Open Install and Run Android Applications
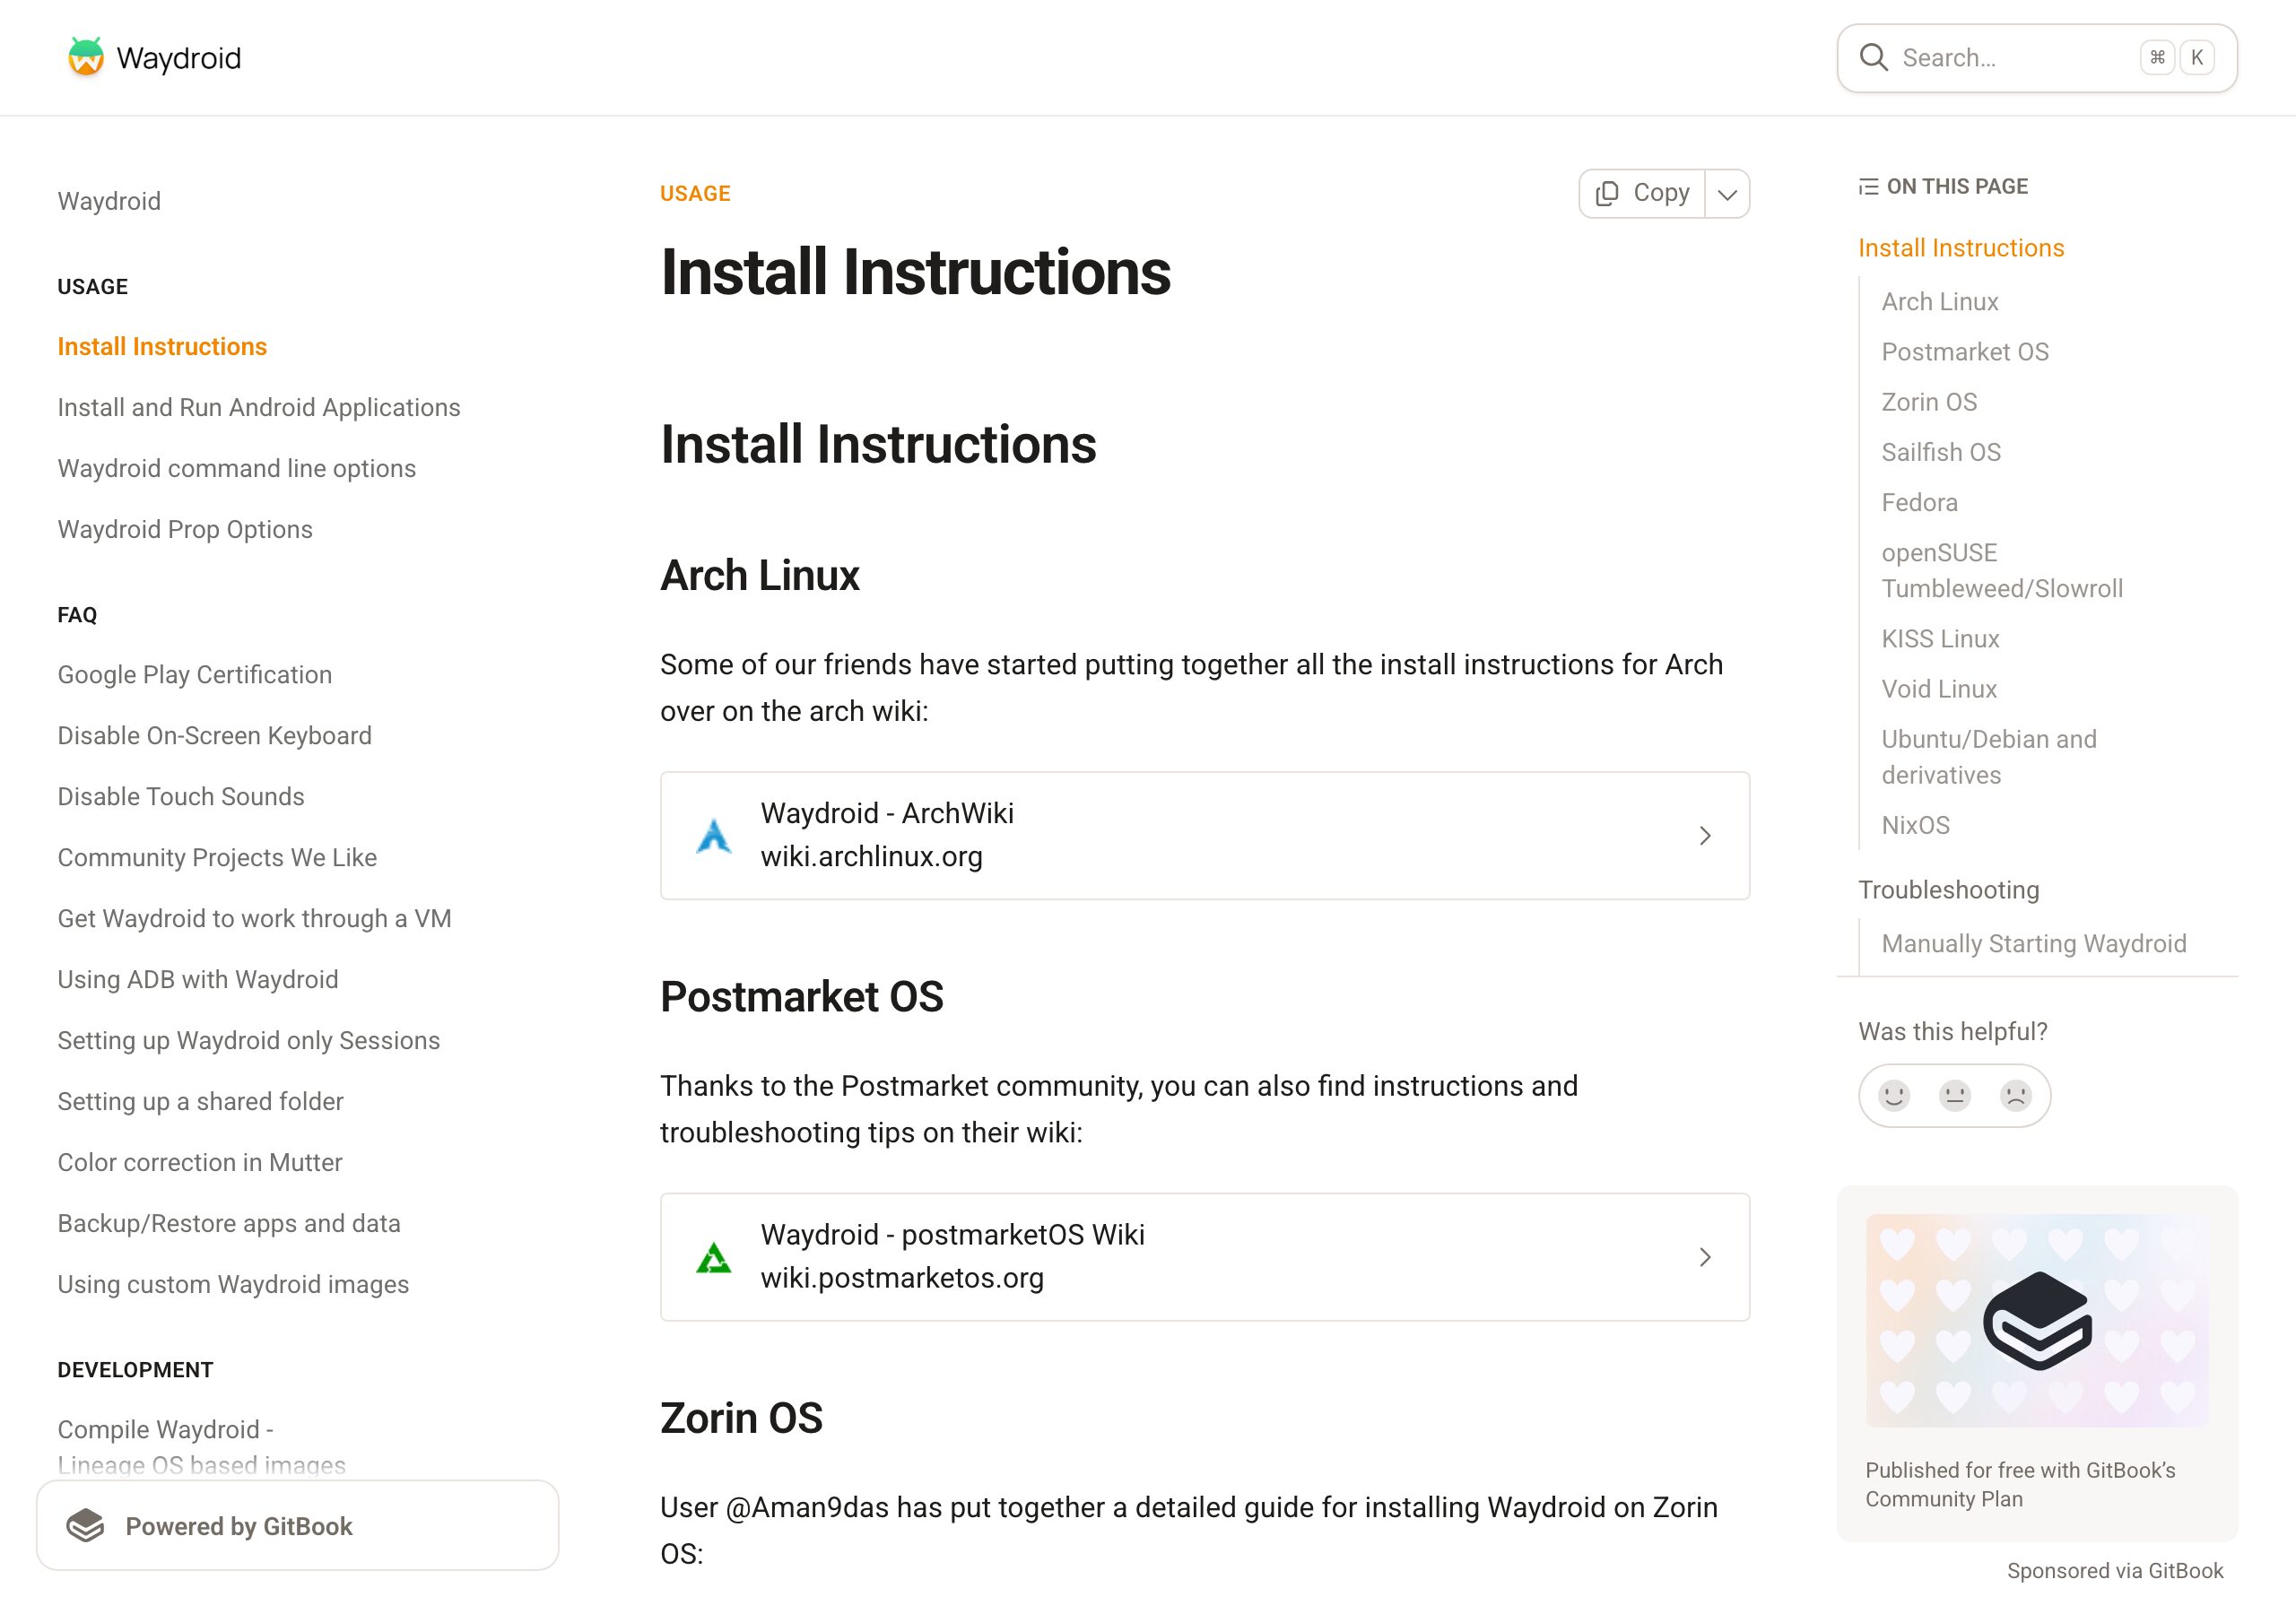 tap(259, 407)
